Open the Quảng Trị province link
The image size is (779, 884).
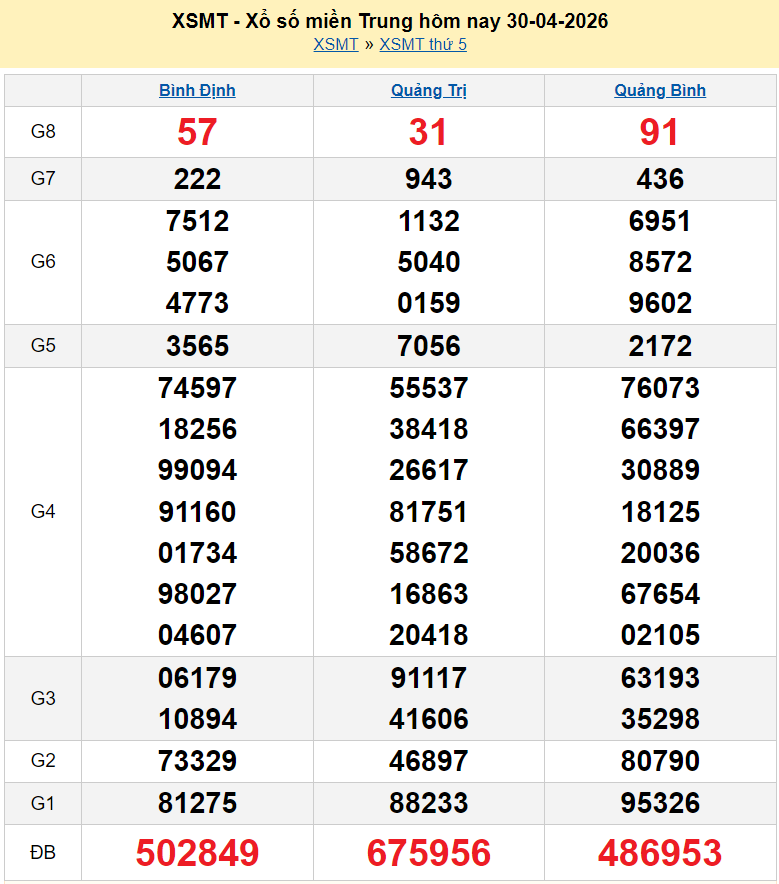pyautogui.click(x=429, y=90)
